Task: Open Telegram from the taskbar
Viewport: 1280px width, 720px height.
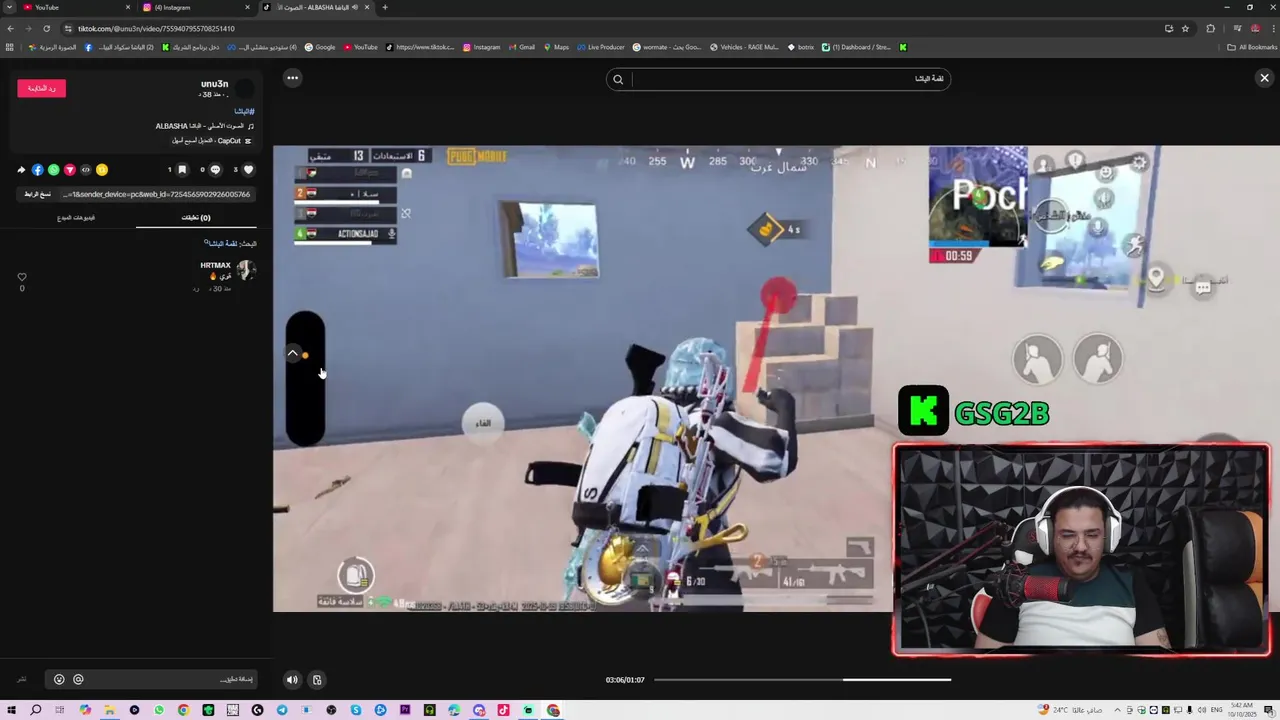Action: click(282, 710)
